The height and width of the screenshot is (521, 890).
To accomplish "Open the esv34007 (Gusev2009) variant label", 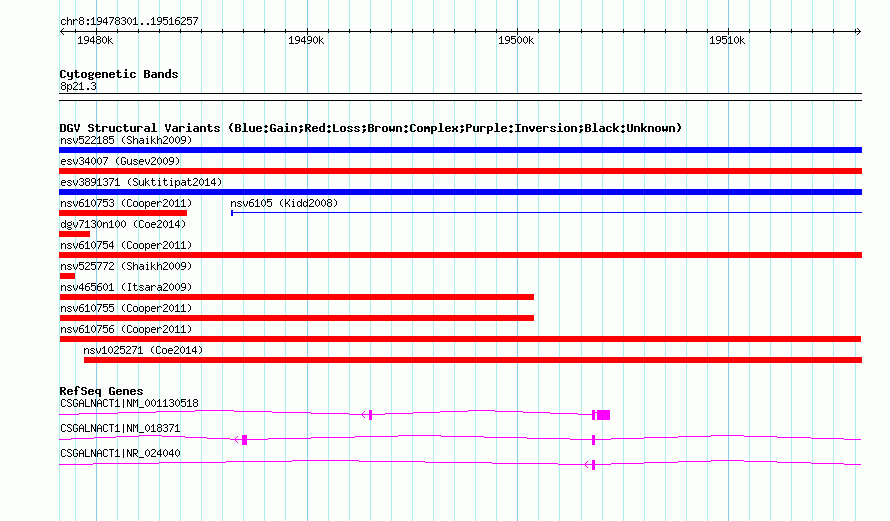I will [120, 161].
